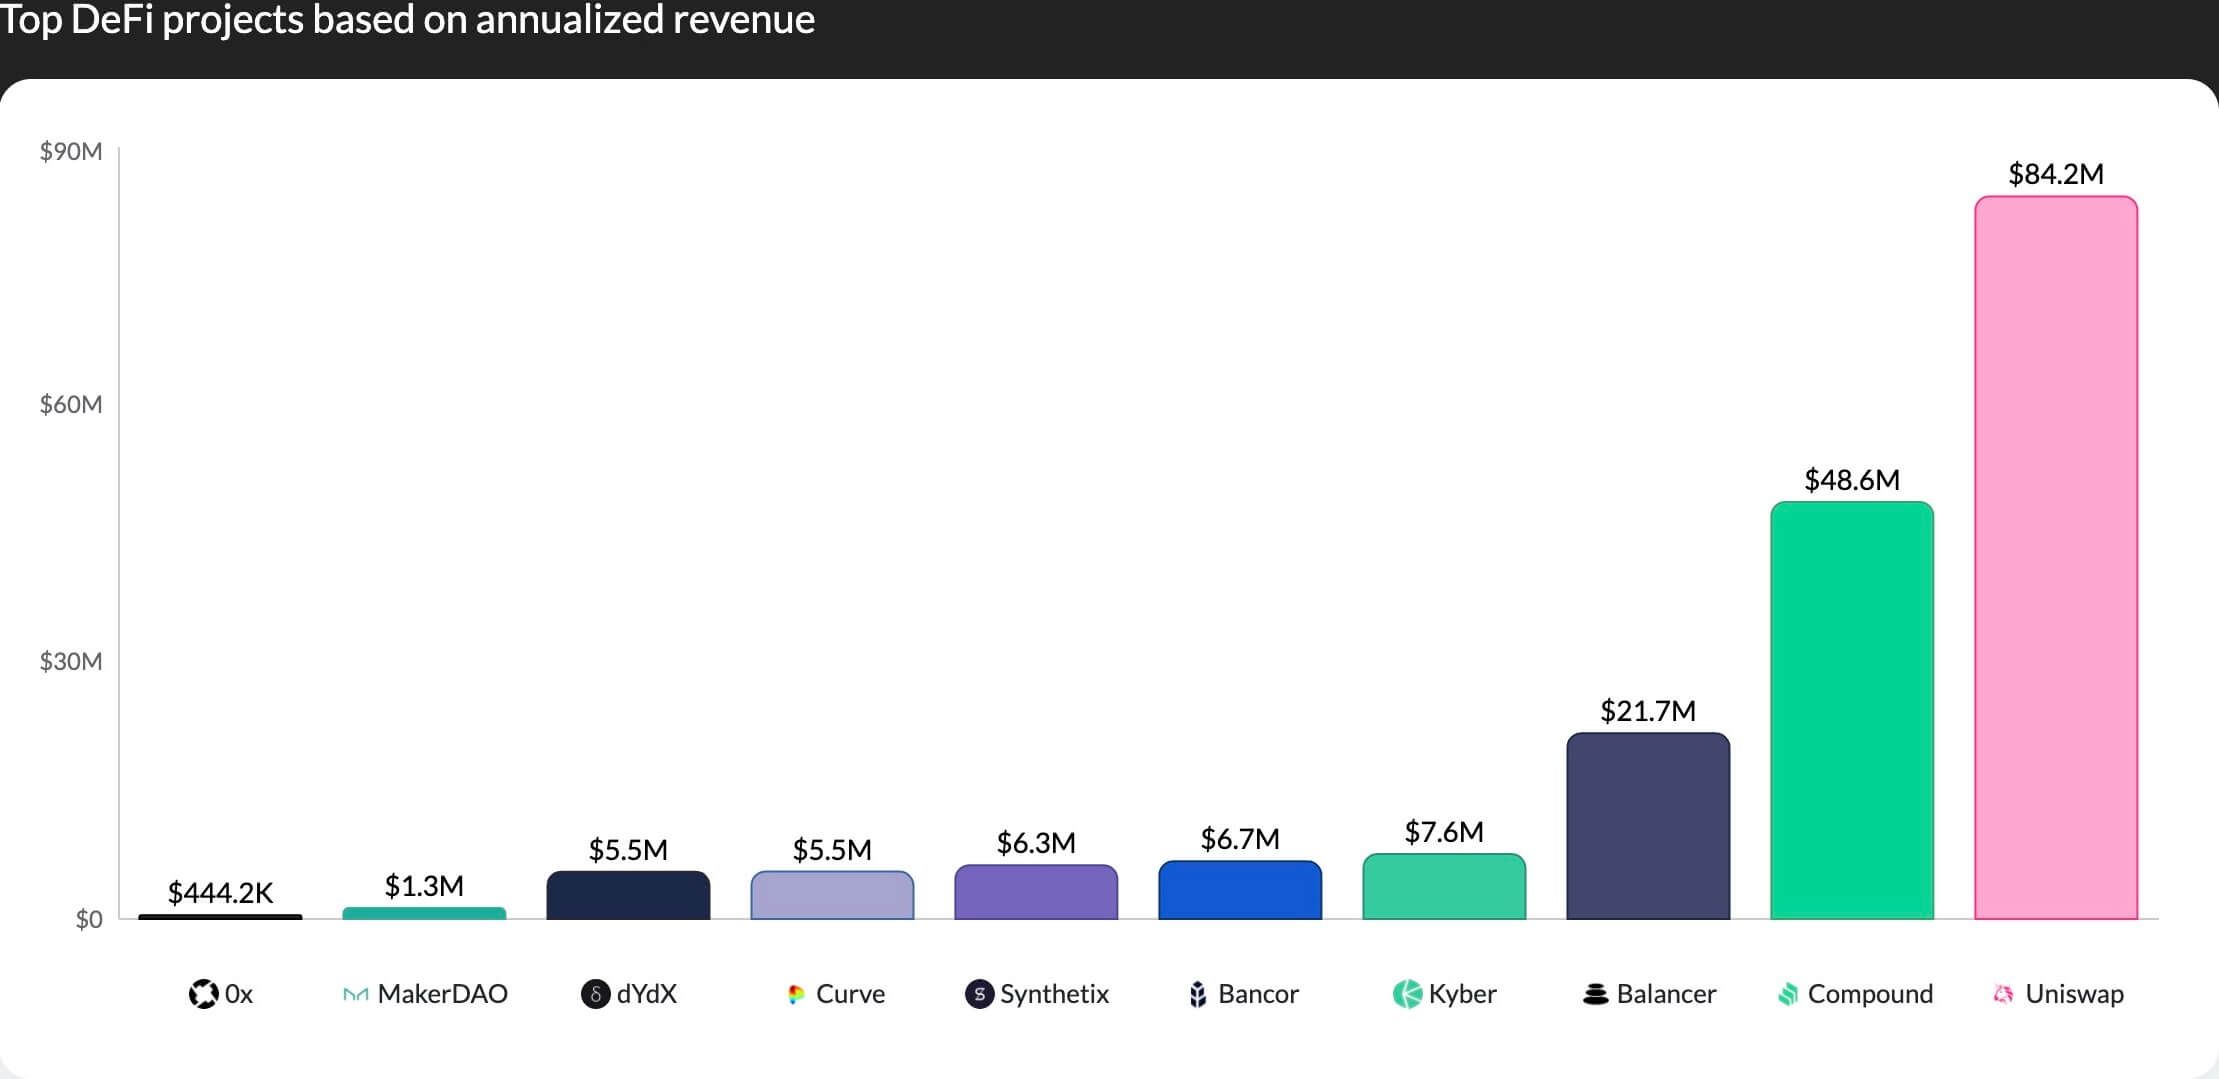Click the Compound legend name

1870,994
